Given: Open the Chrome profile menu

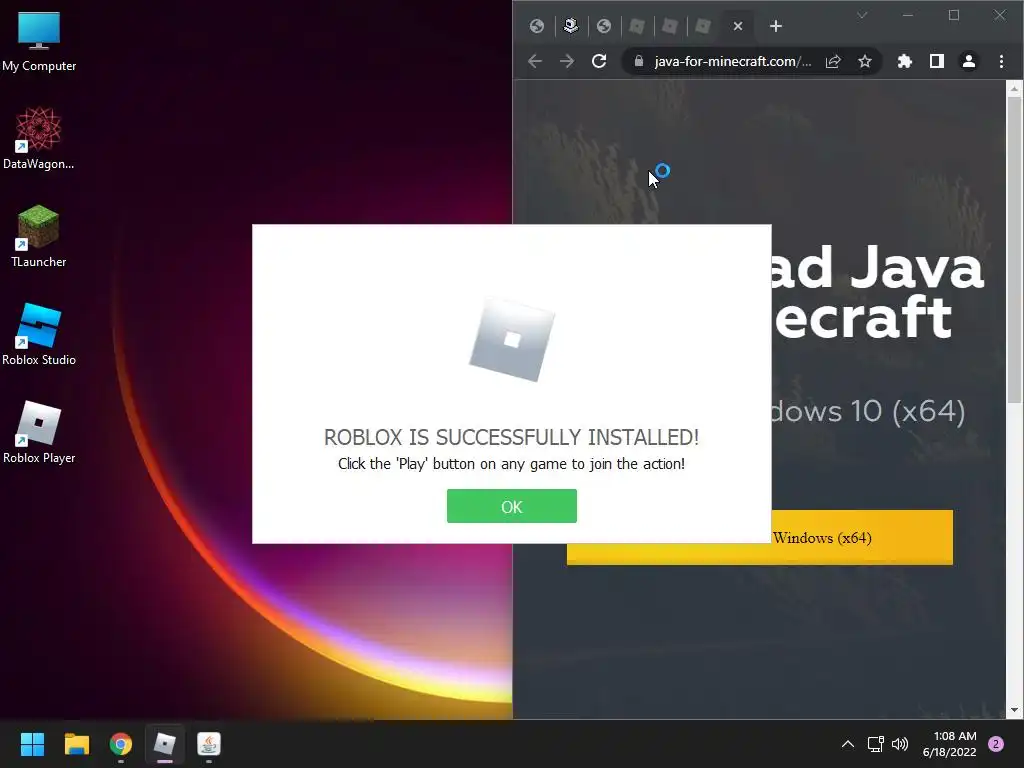Looking at the screenshot, I should pos(968,61).
